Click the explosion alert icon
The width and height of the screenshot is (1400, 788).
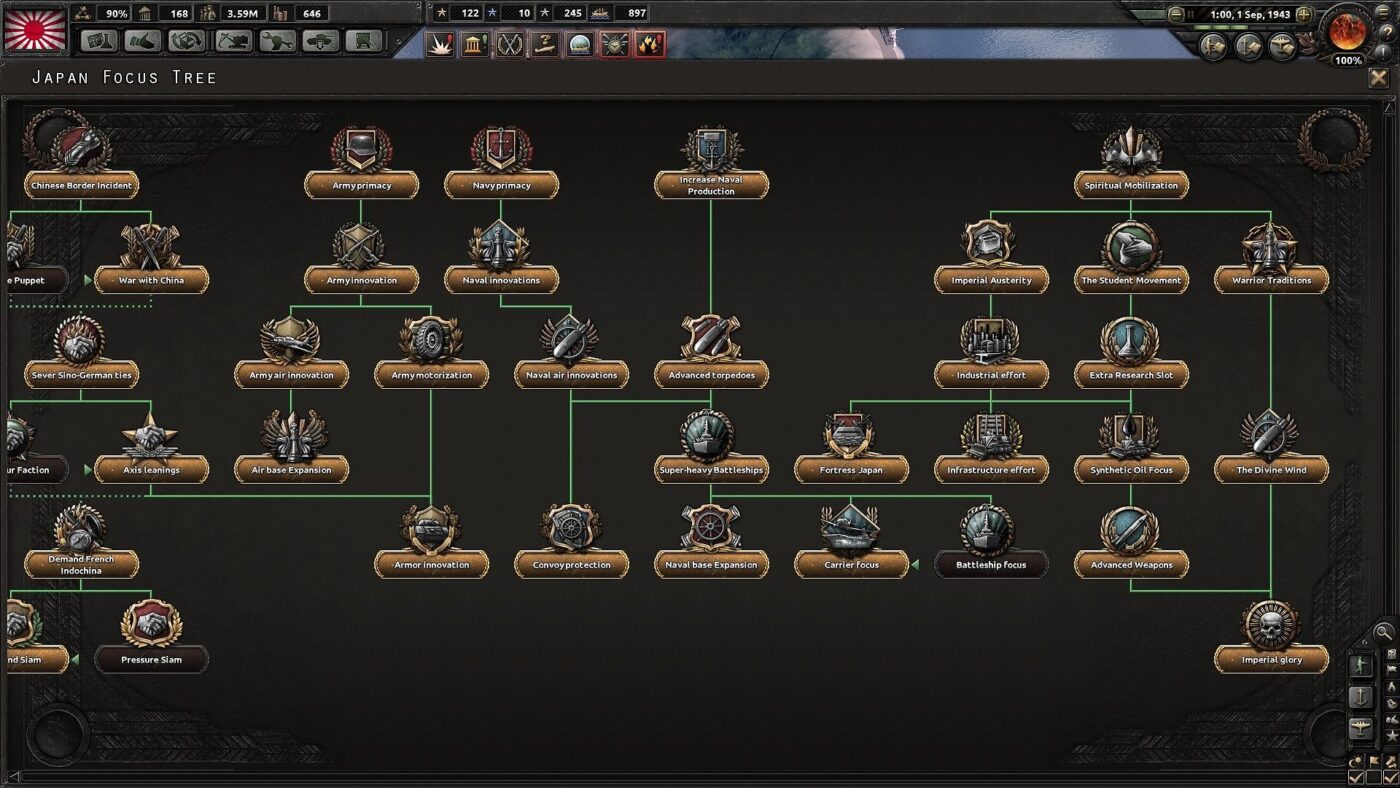click(440, 44)
